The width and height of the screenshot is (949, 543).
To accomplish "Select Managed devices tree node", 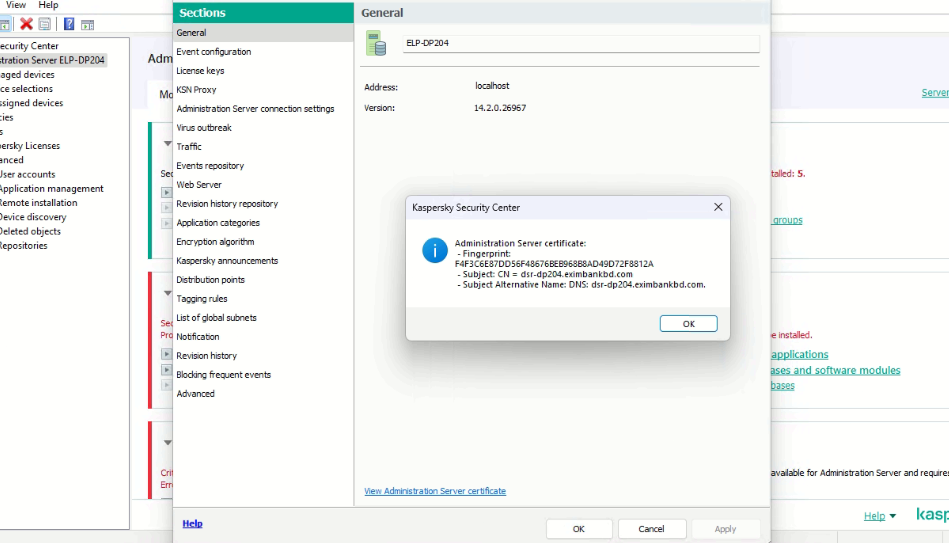I will pyautogui.click(x=27, y=74).
